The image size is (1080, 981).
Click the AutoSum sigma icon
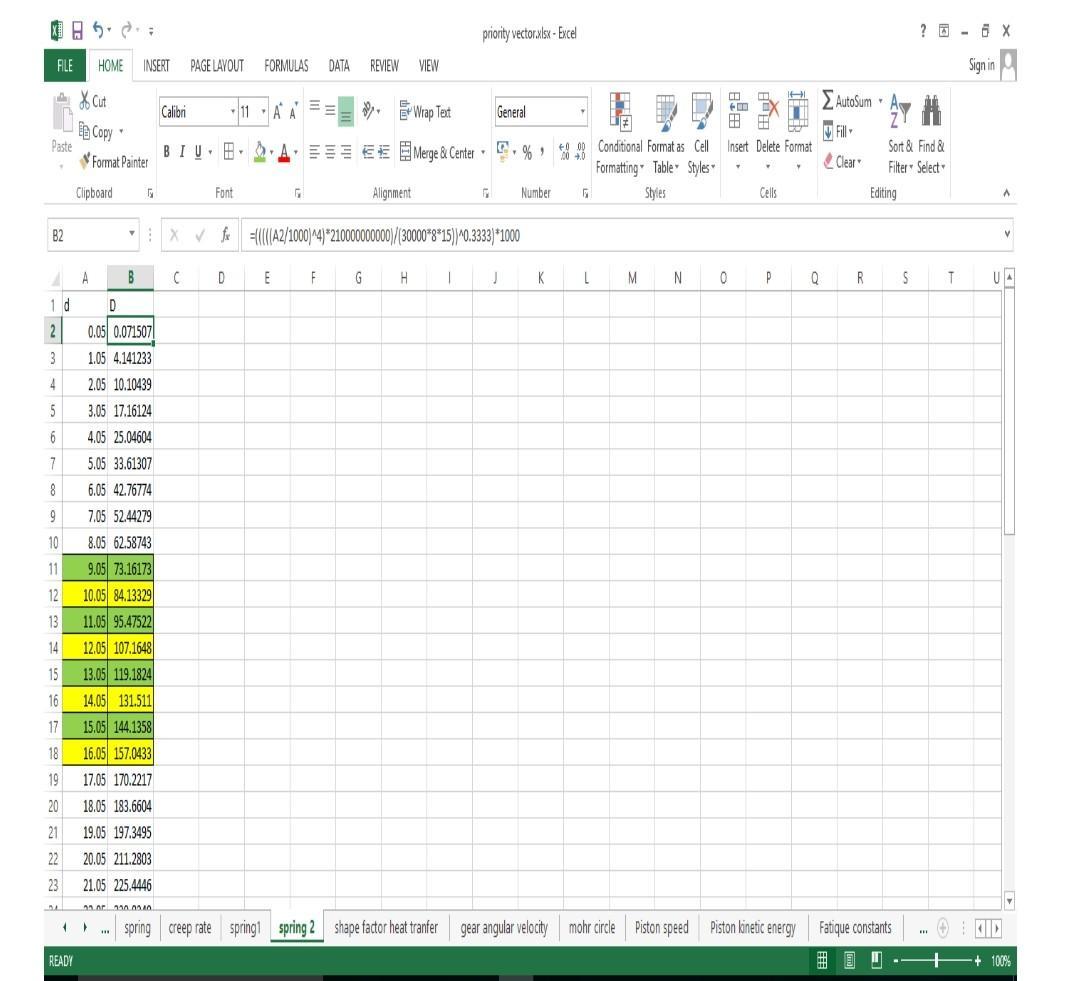[x=828, y=102]
